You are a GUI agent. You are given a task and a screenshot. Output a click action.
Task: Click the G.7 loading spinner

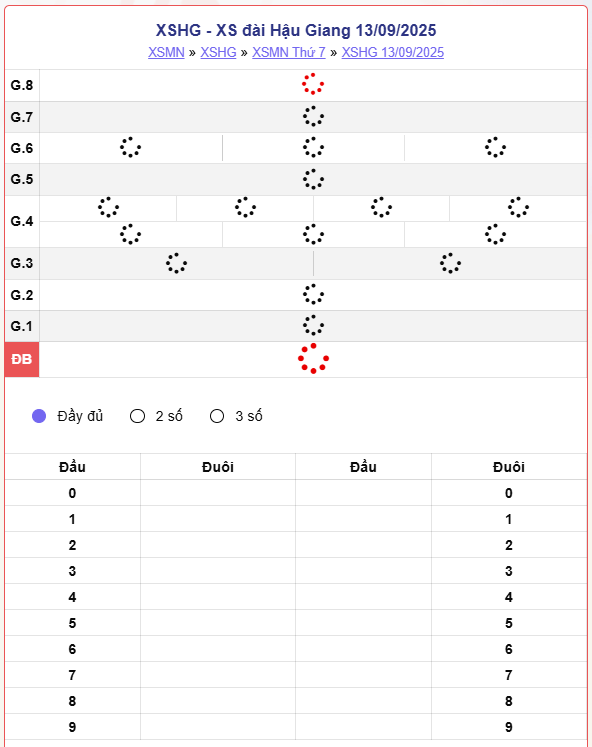click(x=313, y=116)
